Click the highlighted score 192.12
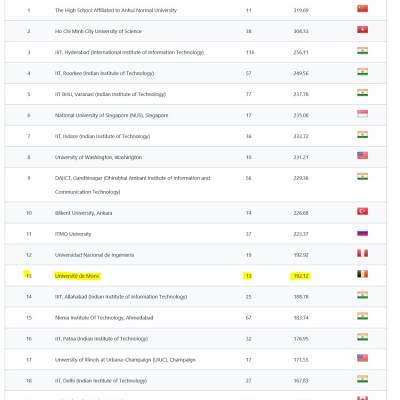 pos(301,276)
